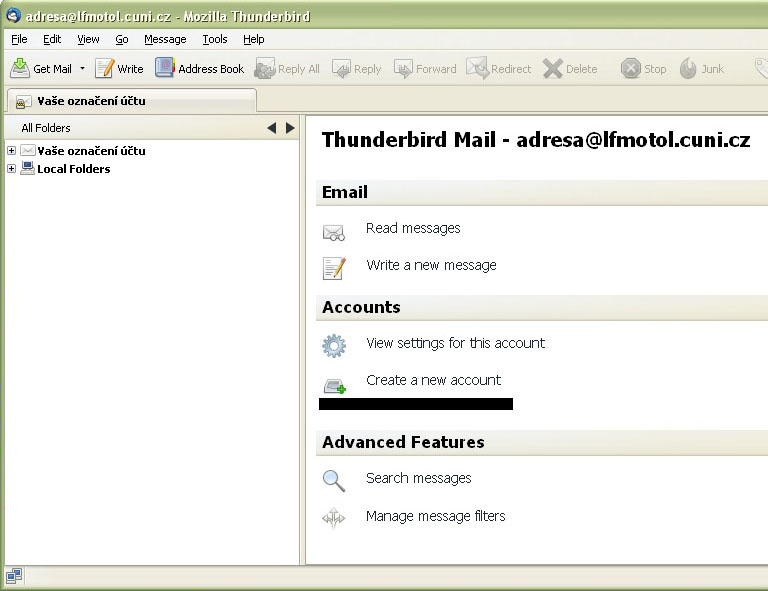Open Manage message filters link
Image resolution: width=768 pixels, height=591 pixels.
pyautogui.click(x=435, y=516)
